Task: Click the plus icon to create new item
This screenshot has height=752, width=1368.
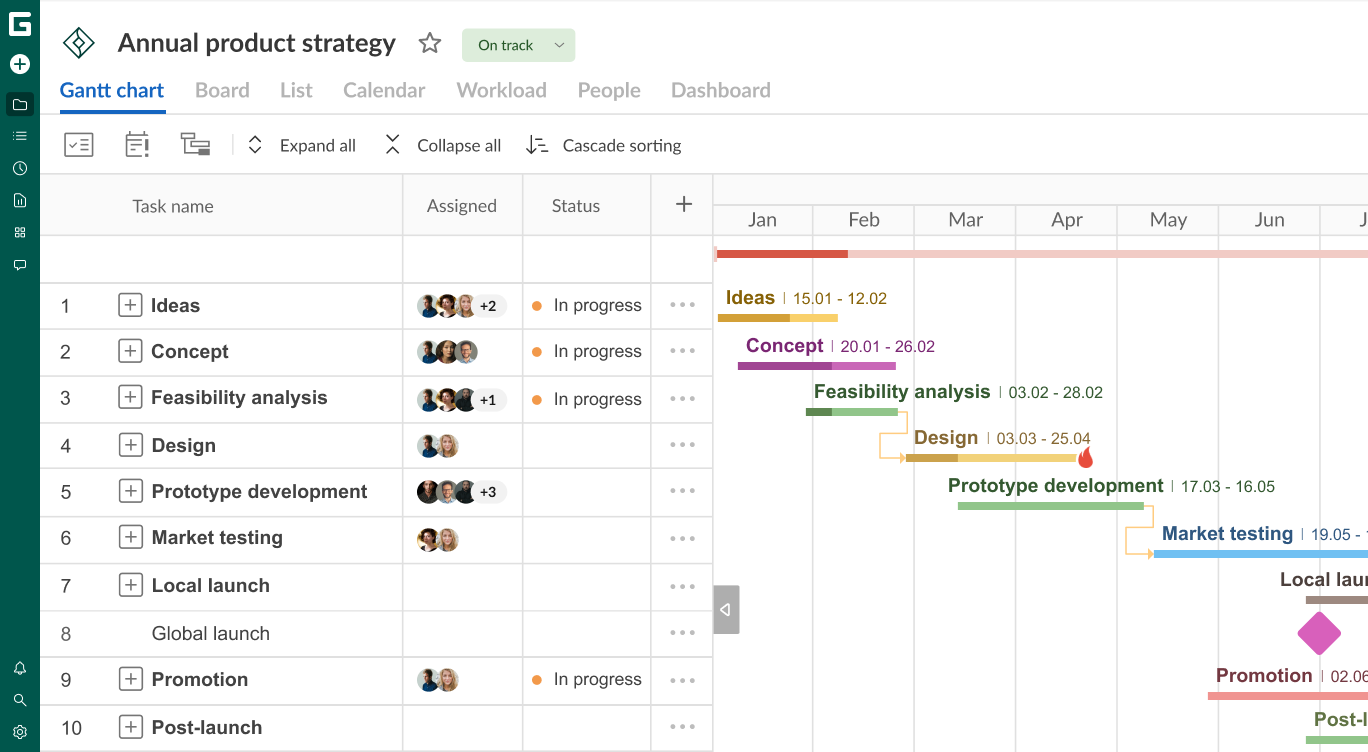Action: (x=19, y=64)
